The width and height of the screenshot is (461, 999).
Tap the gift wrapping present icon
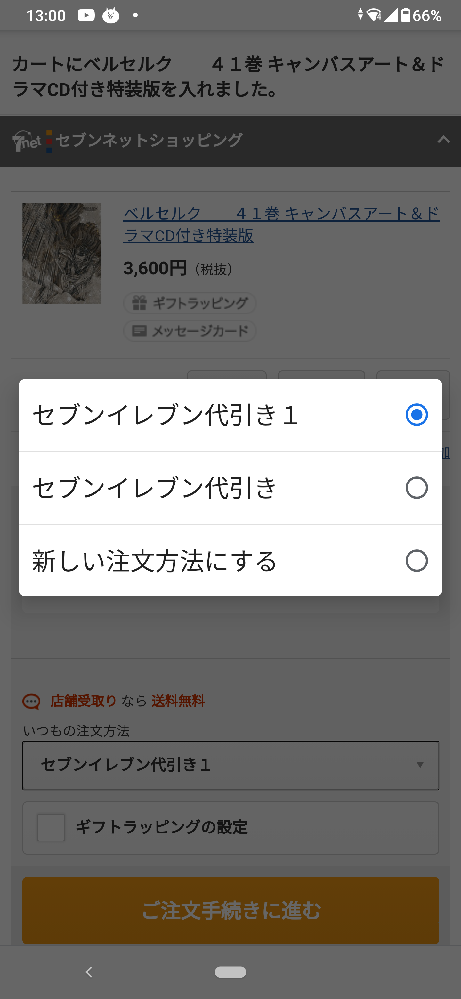pos(139,304)
